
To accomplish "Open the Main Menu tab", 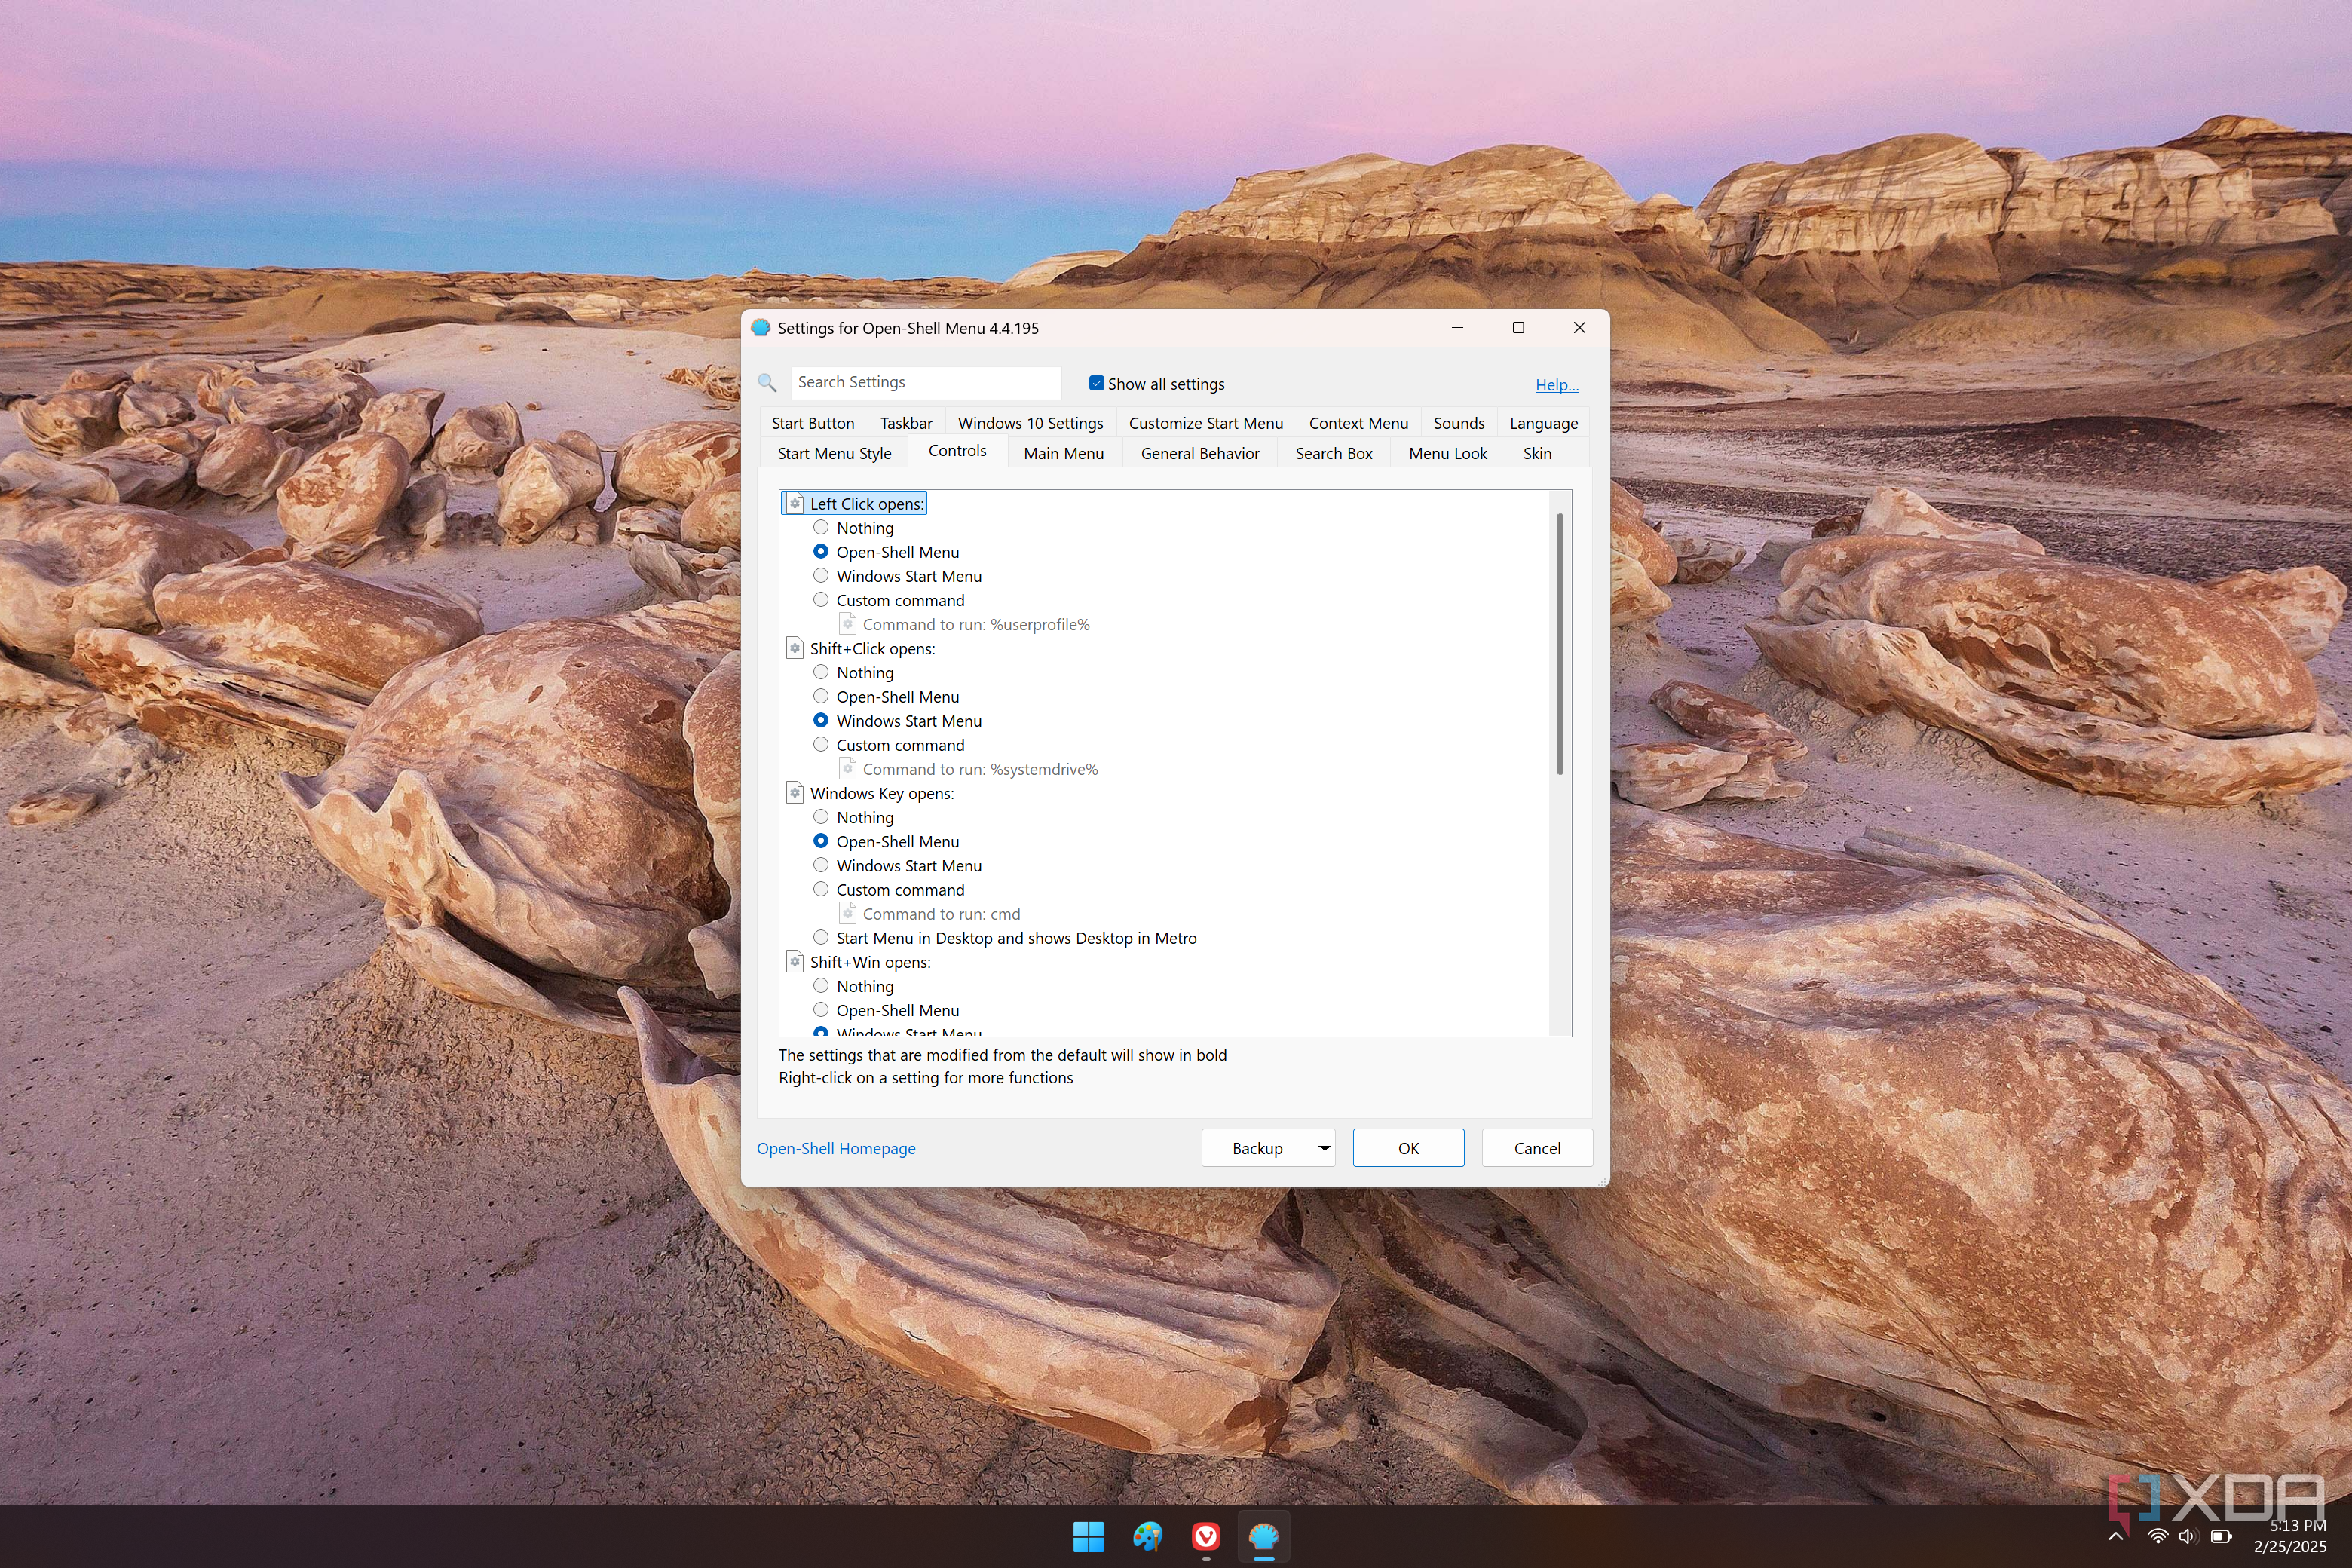I will click(1063, 453).
